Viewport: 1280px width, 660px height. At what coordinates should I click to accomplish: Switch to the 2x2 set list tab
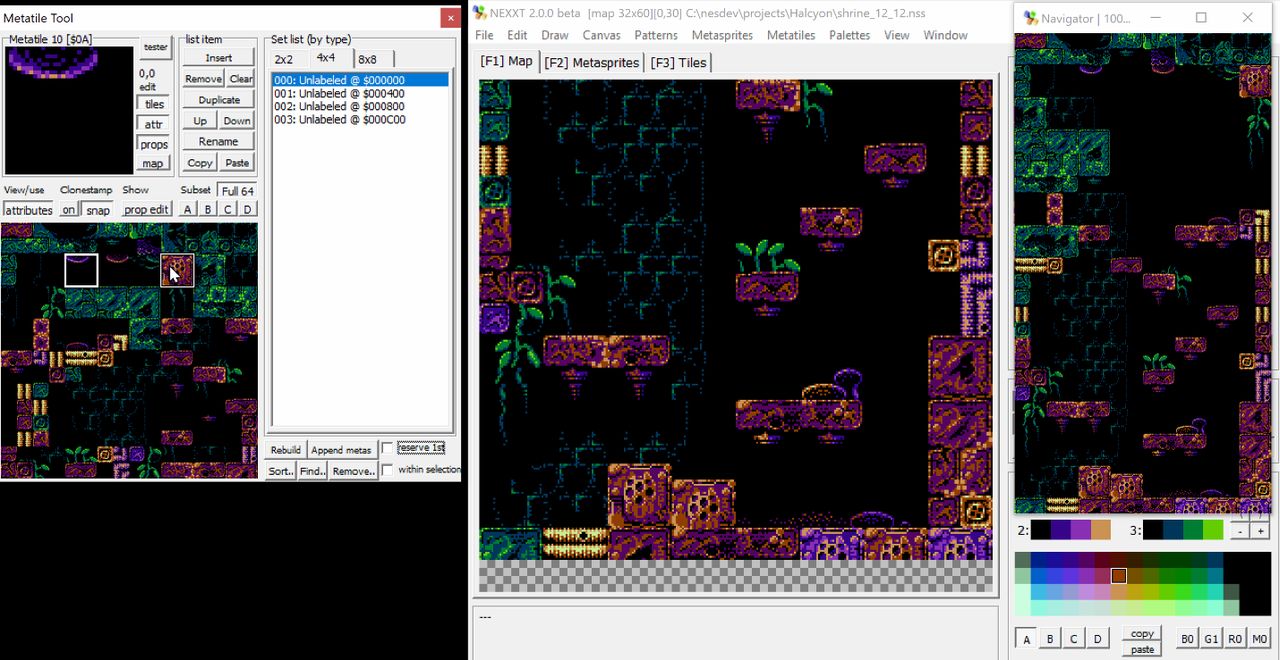coord(284,59)
